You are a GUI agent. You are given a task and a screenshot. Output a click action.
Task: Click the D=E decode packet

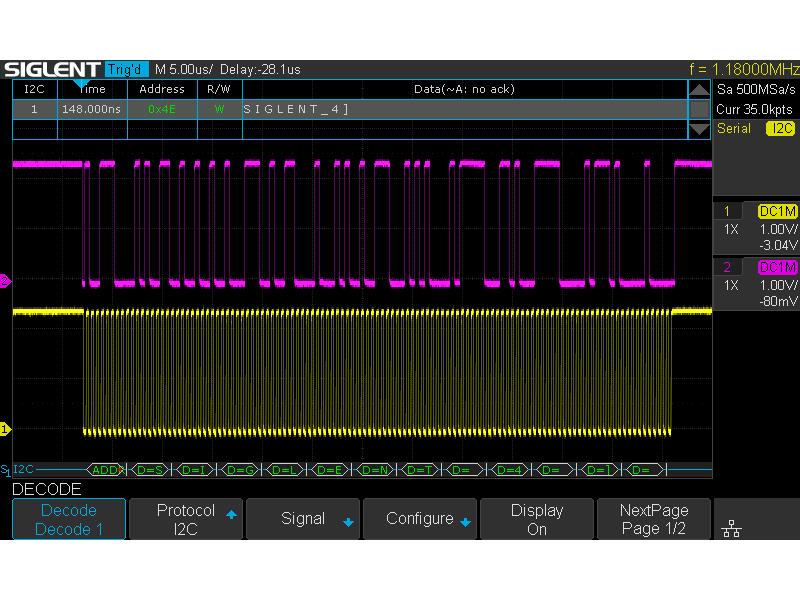[329, 470]
